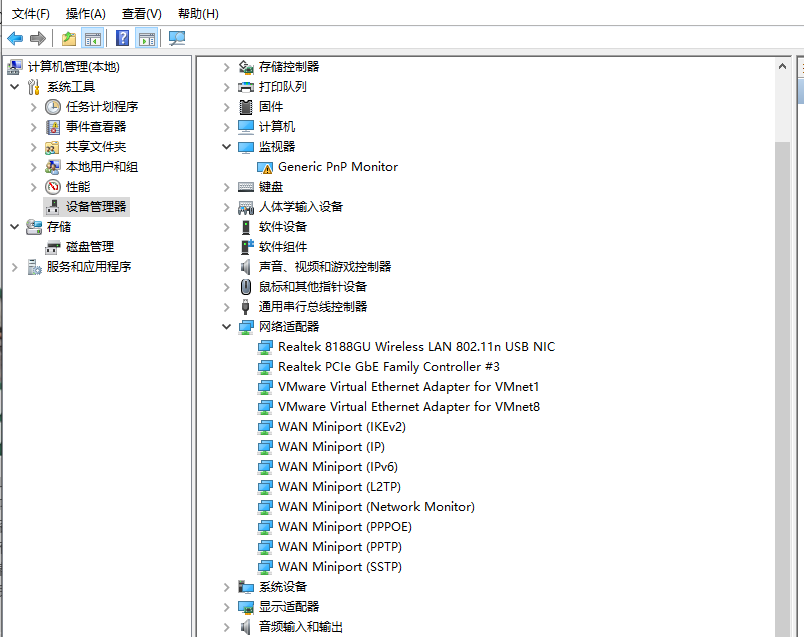This screenshot has height=637, width=804.
Task: Expand the 服务和应用程序 node
Action: 15,267
